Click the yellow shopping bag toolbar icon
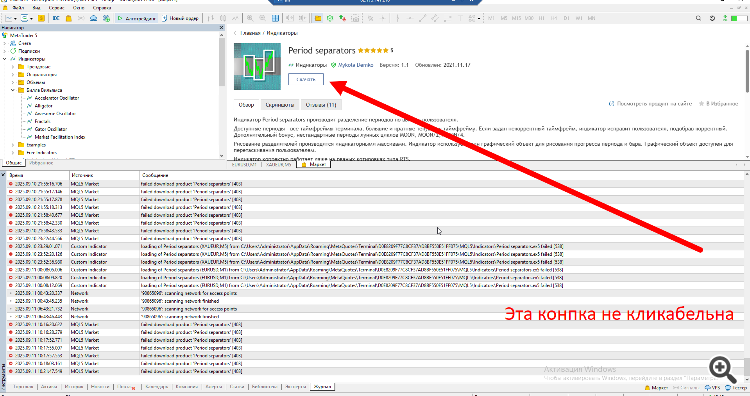 68,18
